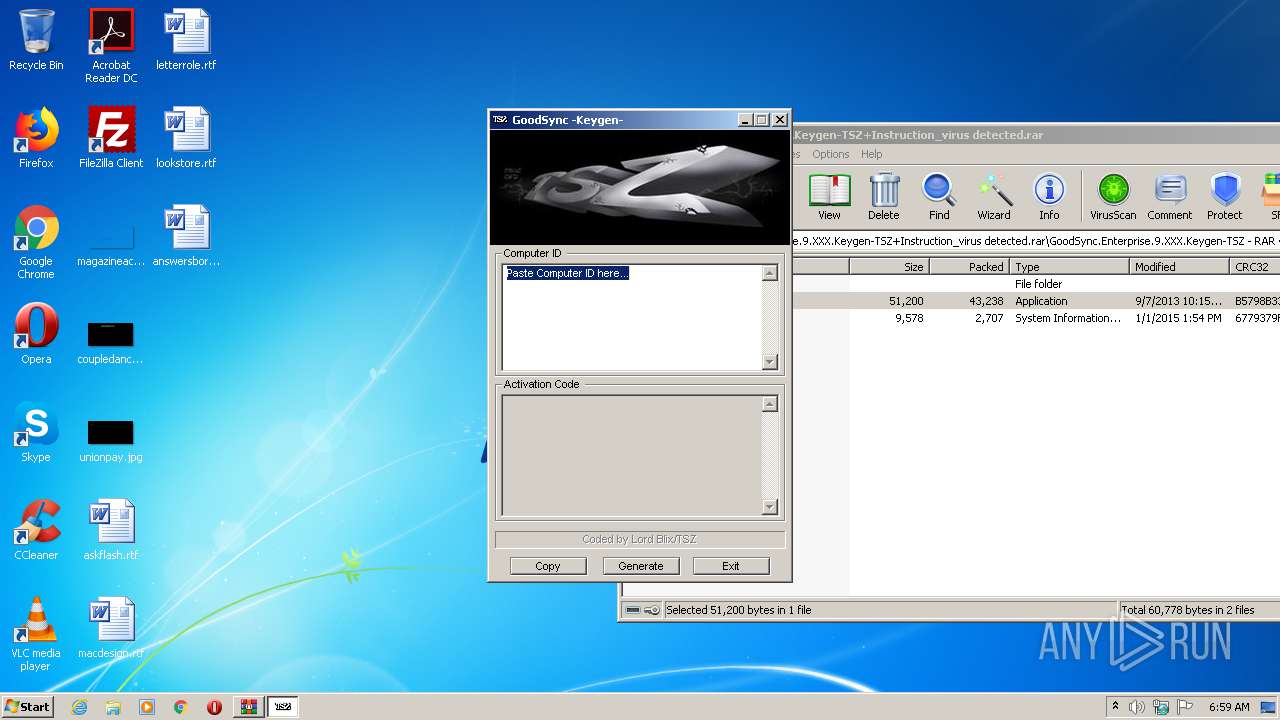
Task: Switch to the TSZ keygen taskbar button
Action: click(x=283, y=707)
